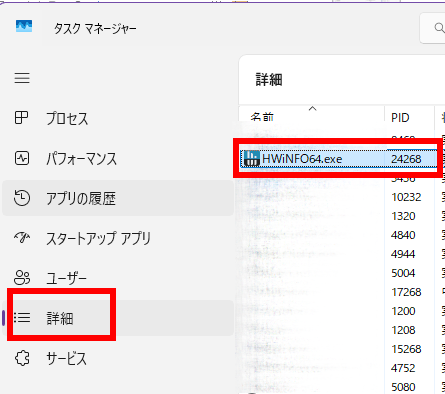The width and height of the screenshot is (445, 394).
Task: Click the 詳細 page heading
Action: (269, 80)
